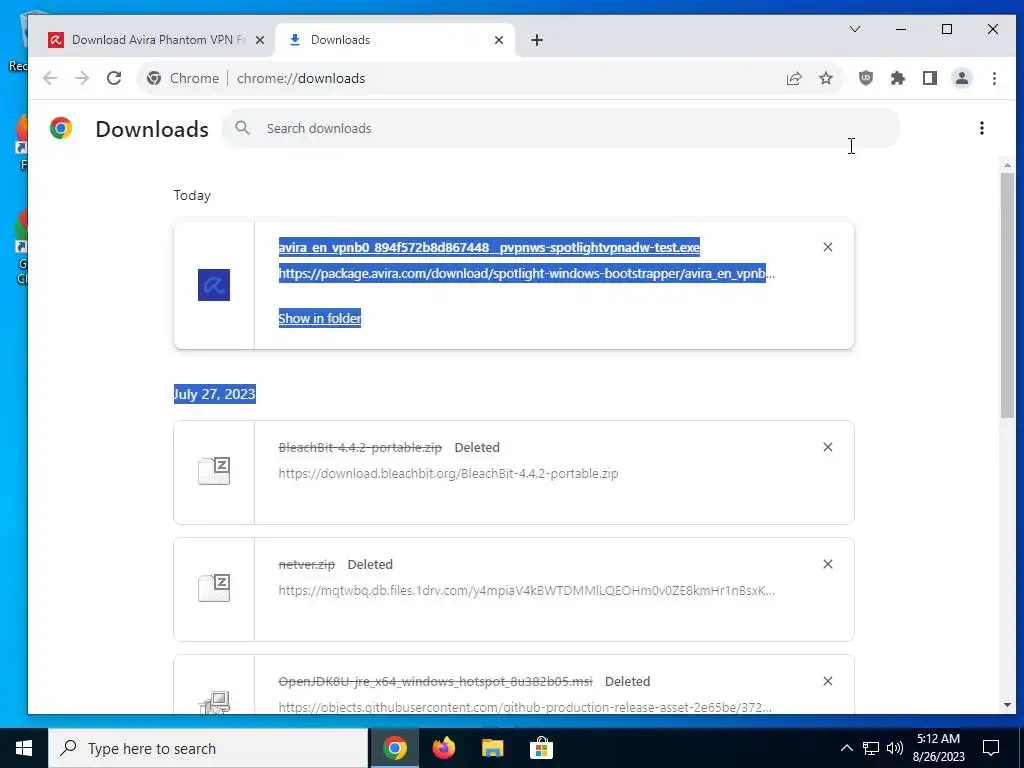Remove the OpenJDK8U msi entry from list

click(x=828, y=681)
